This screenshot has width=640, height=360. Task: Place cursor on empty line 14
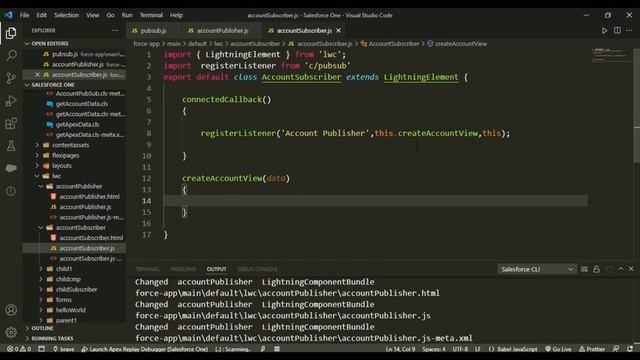(376, 201)
